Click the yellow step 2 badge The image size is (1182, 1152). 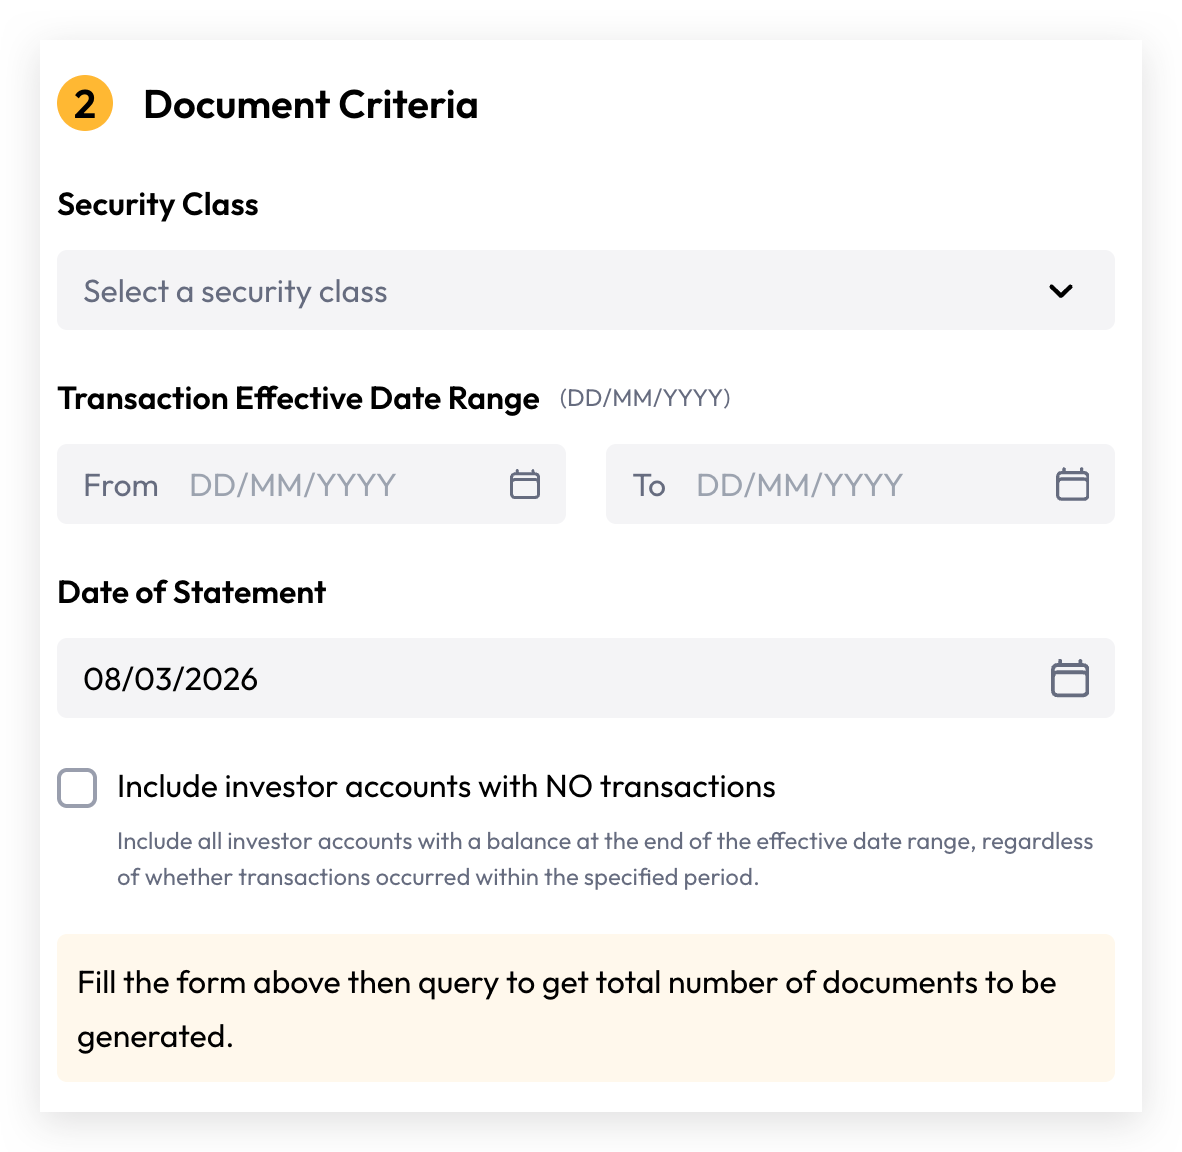85,103
